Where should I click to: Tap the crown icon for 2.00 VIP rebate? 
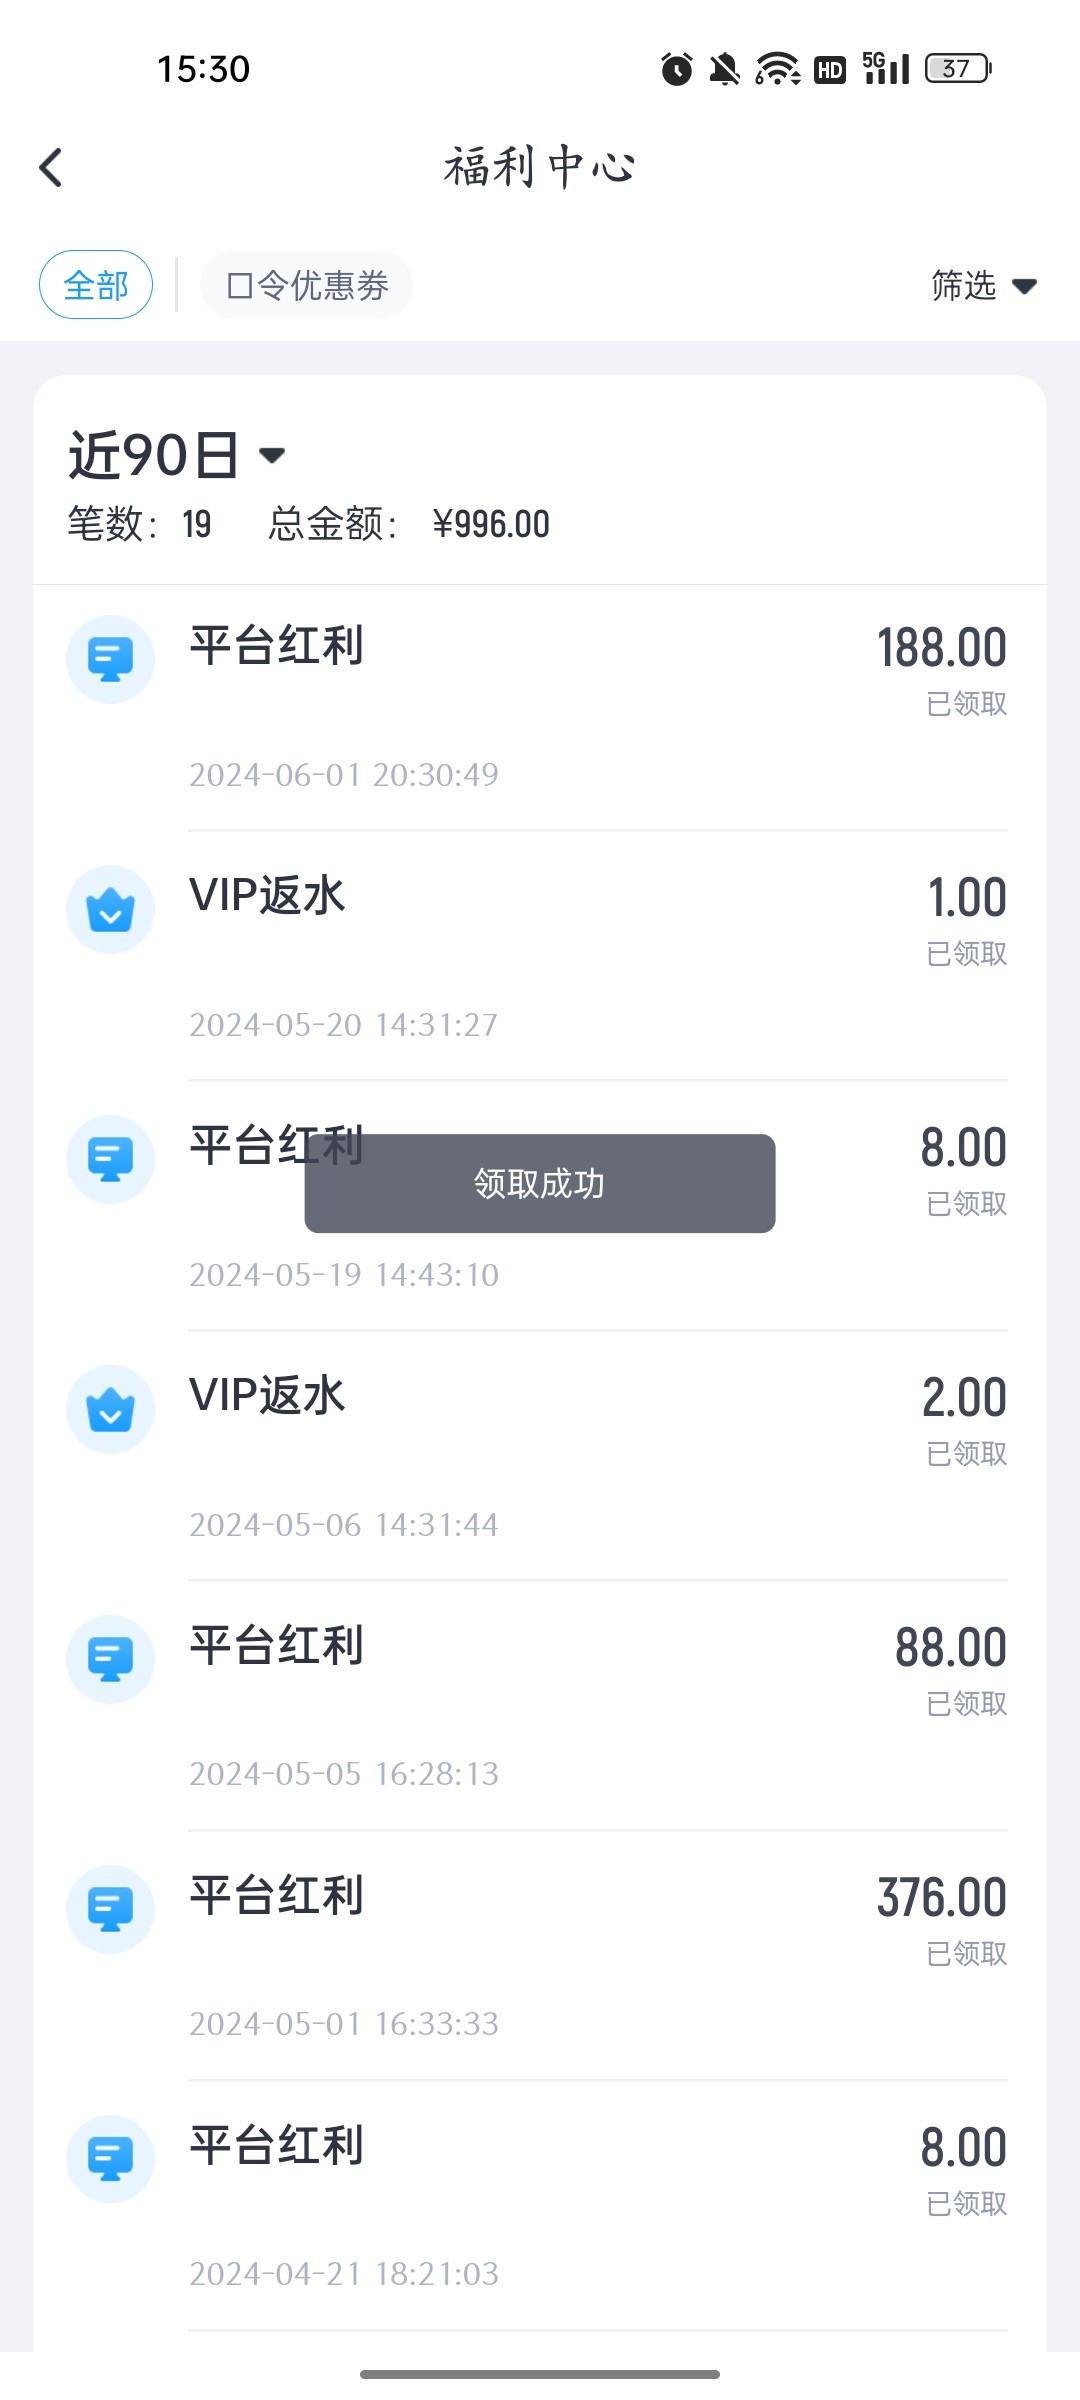click(x=110, y=1409)
